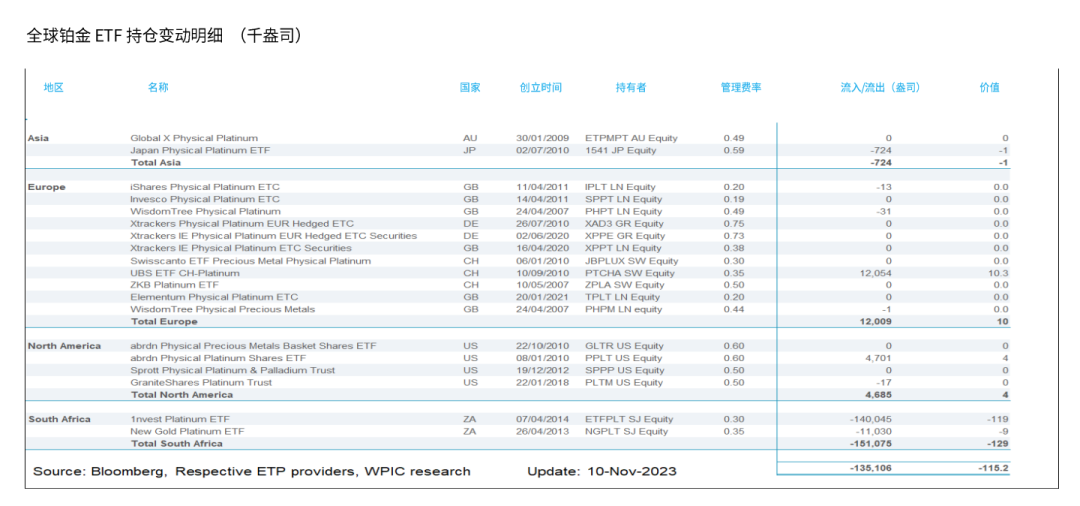Click GLTR US Equity ticker

tap(624, 346)
